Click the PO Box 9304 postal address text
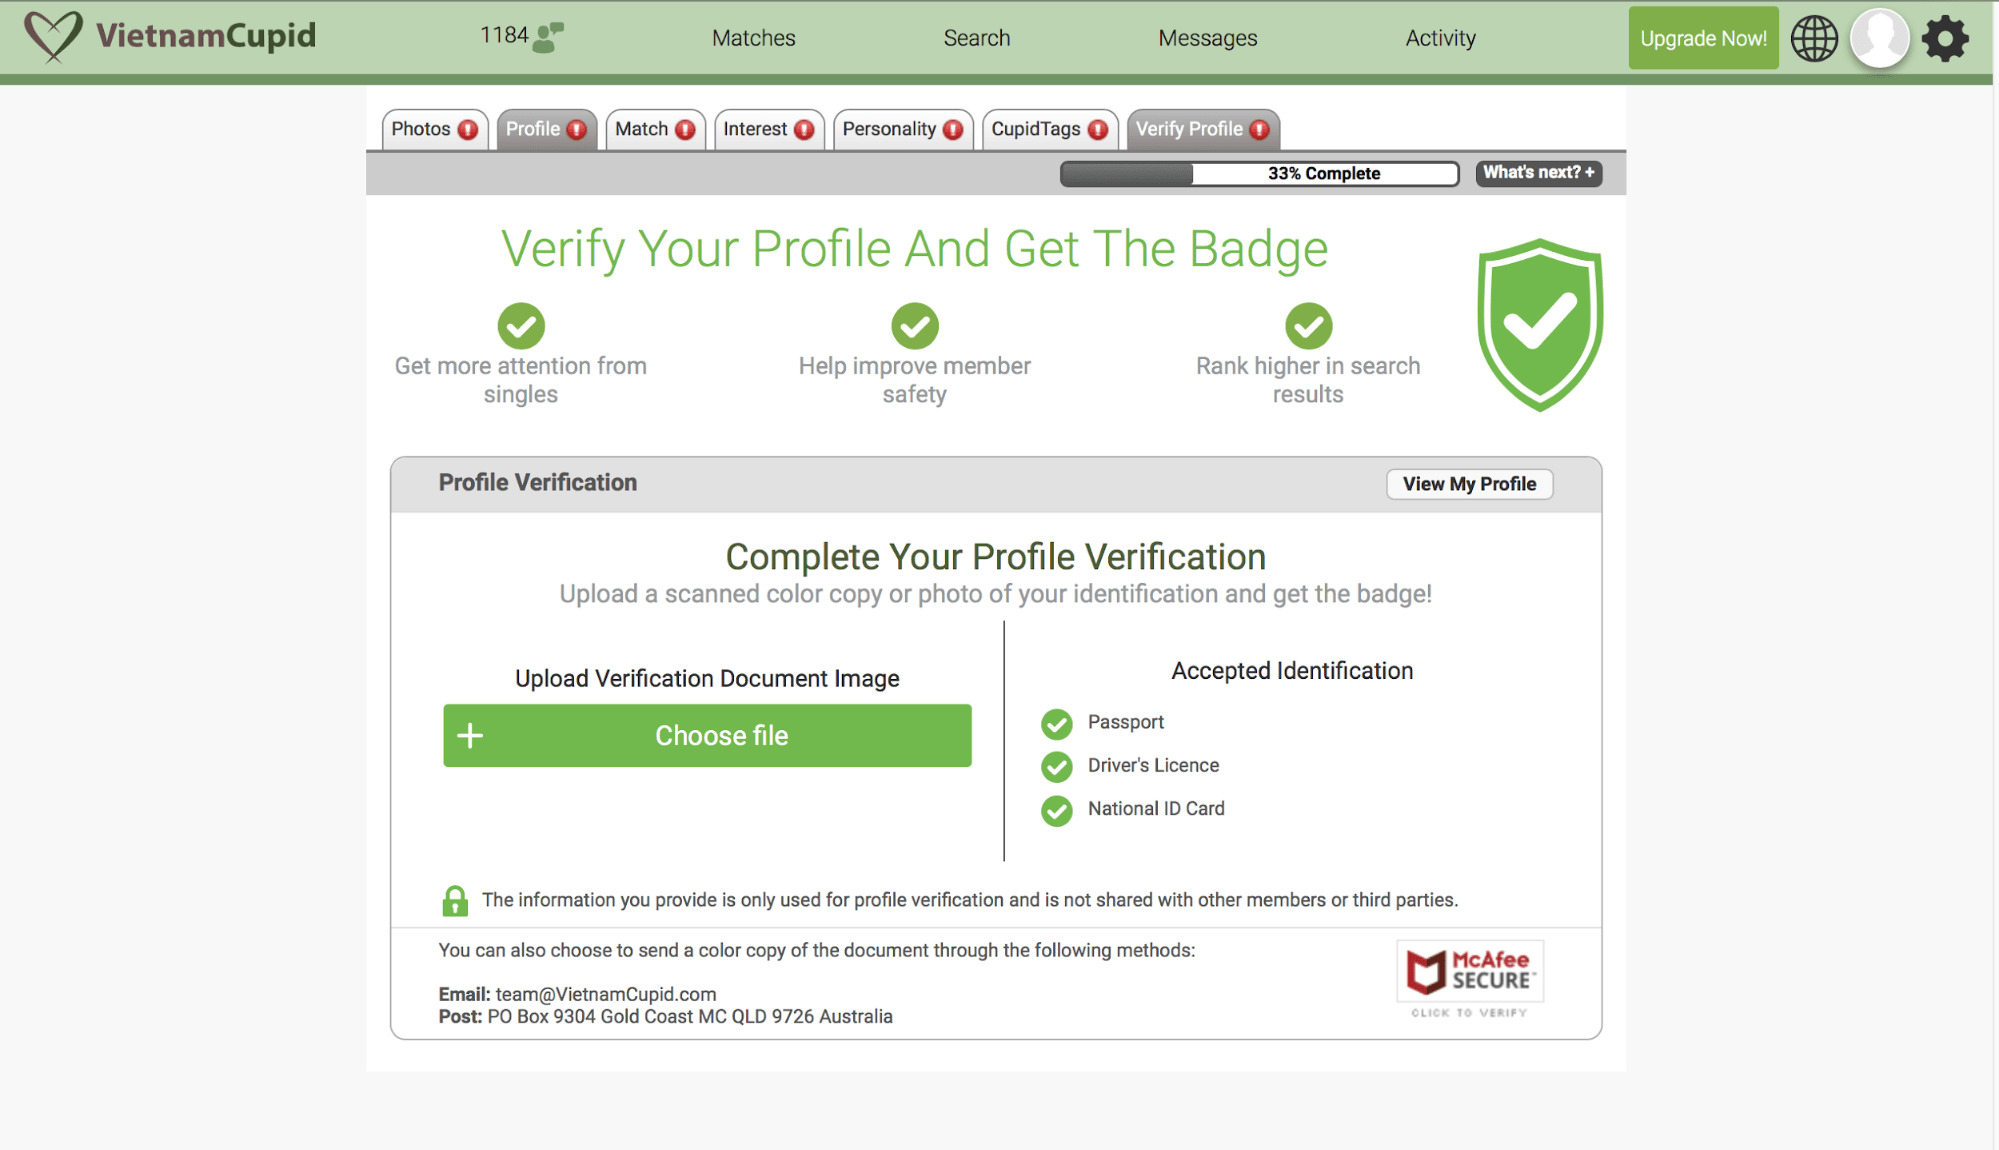1999x1150 pixels. (690, 1016)
